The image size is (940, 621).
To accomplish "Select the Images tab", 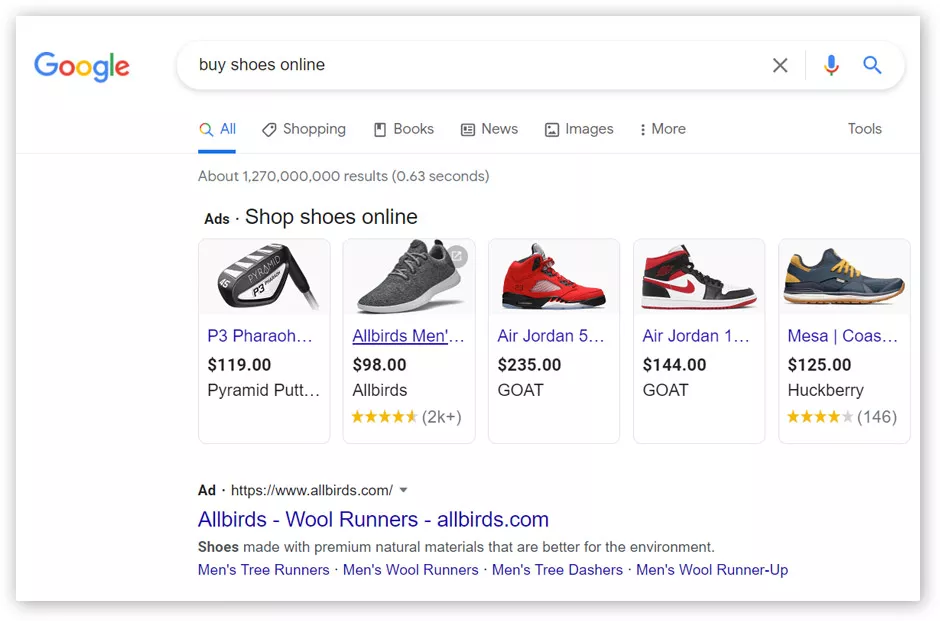I will pyautogui.click(x=579, y=129).
